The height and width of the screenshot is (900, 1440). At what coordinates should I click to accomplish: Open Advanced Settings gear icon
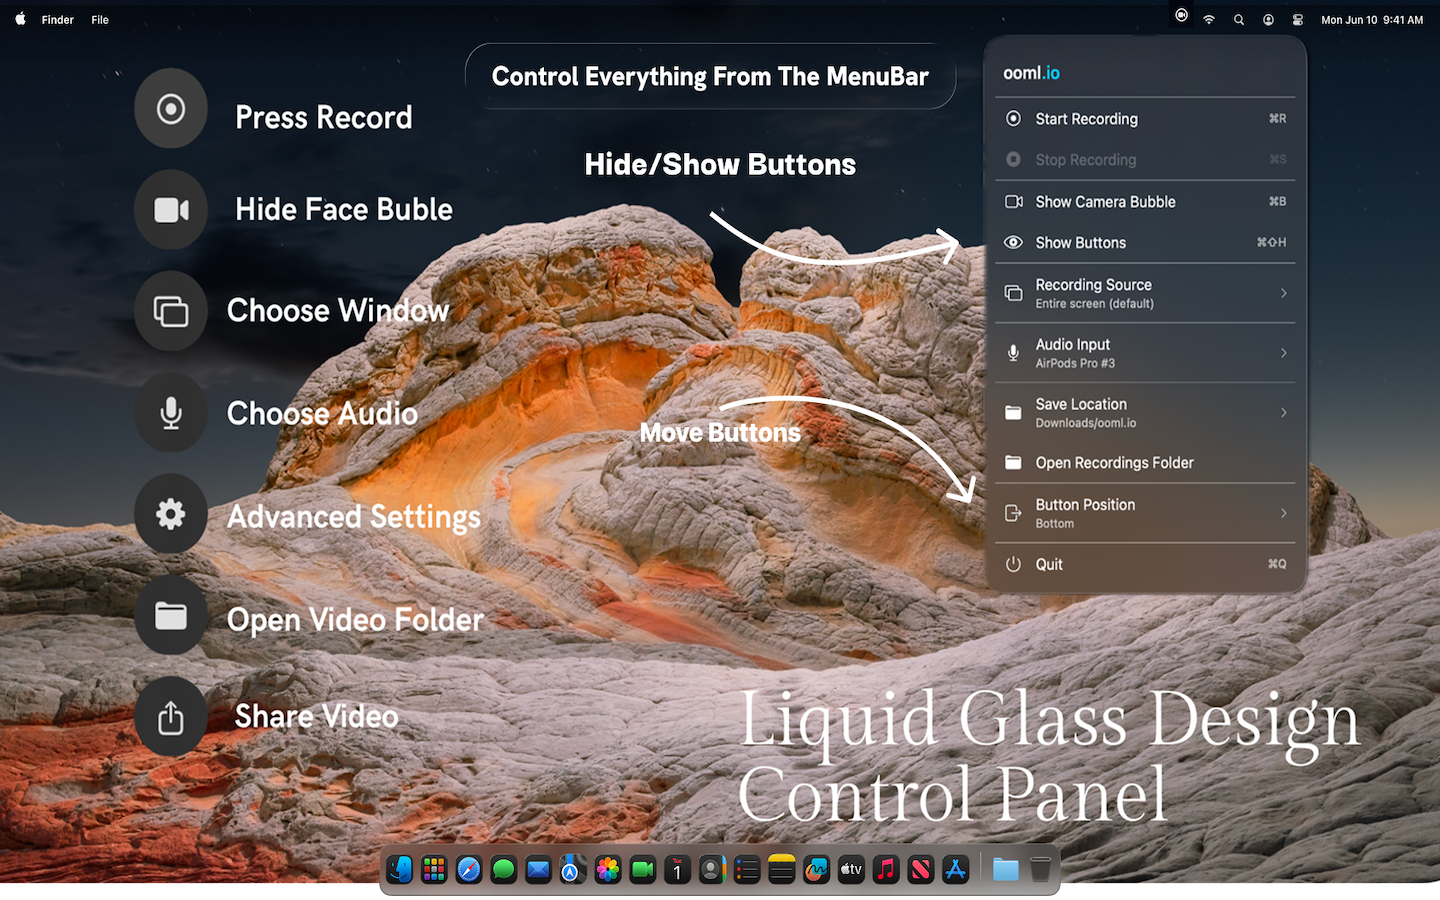click(171, 514)
